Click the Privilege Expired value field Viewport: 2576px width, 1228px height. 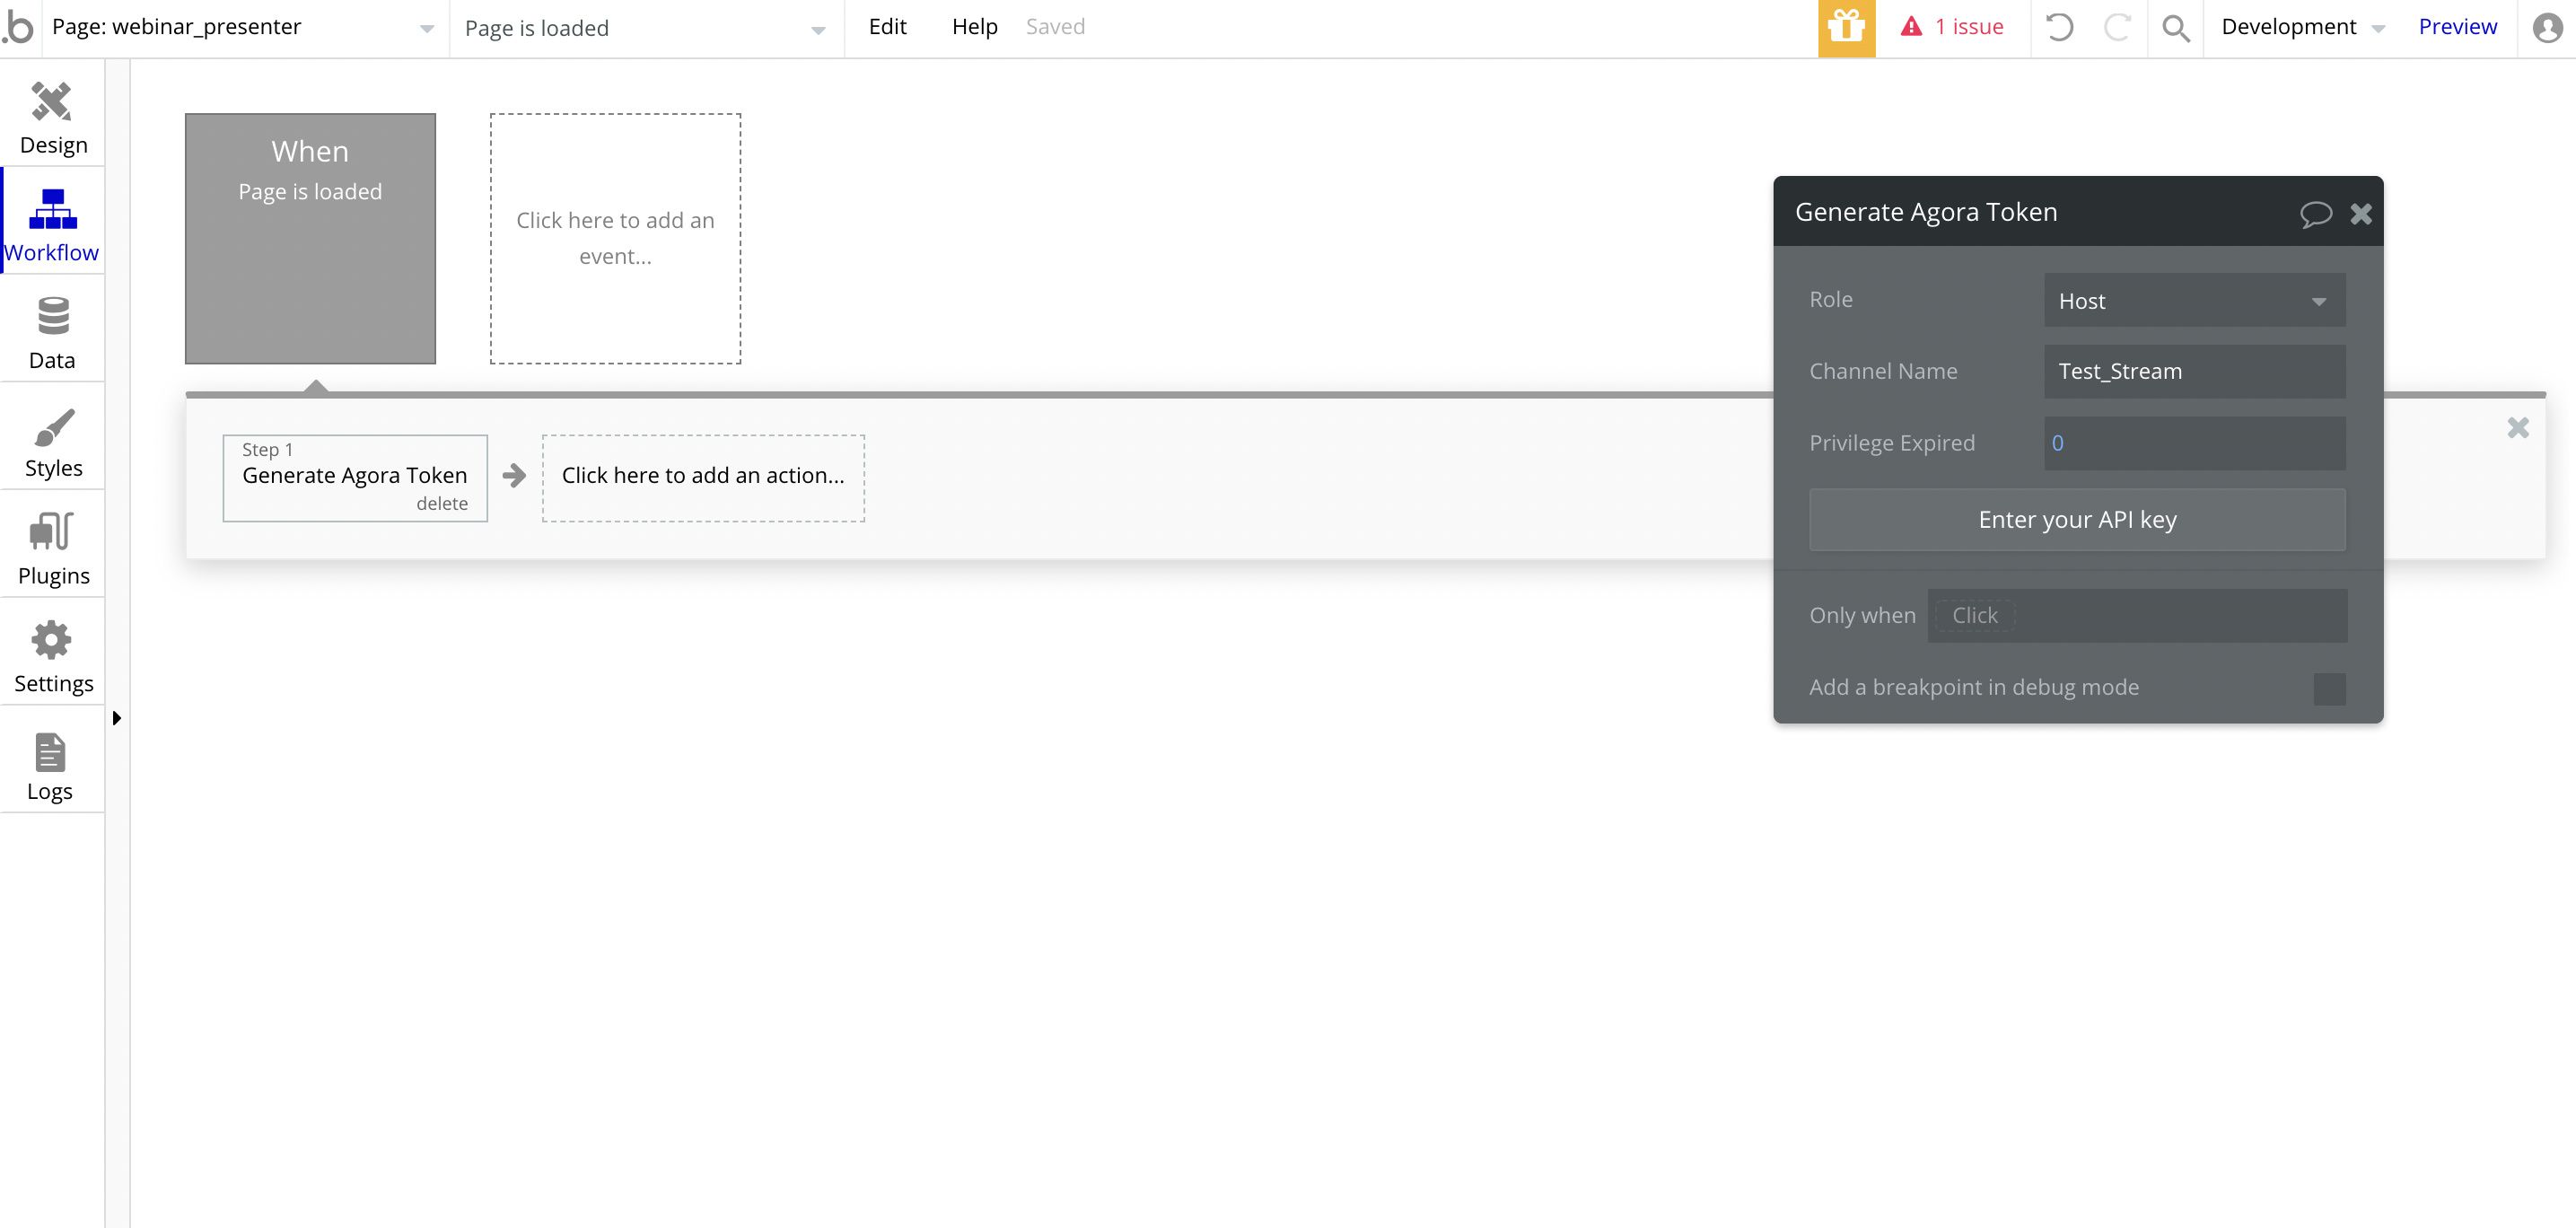(x=2194, y=443)
